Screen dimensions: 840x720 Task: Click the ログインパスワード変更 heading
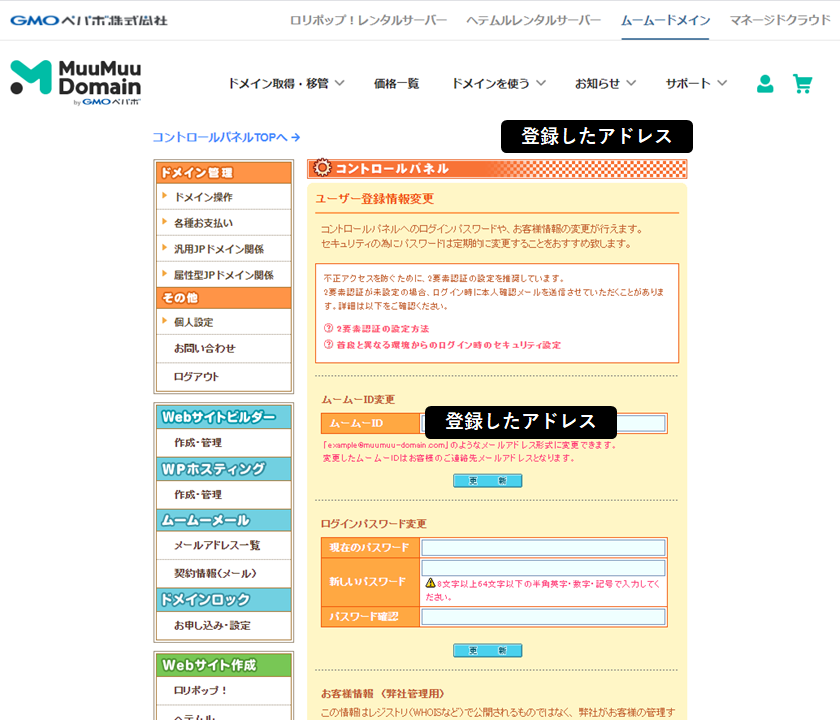(x=374, y=523)
